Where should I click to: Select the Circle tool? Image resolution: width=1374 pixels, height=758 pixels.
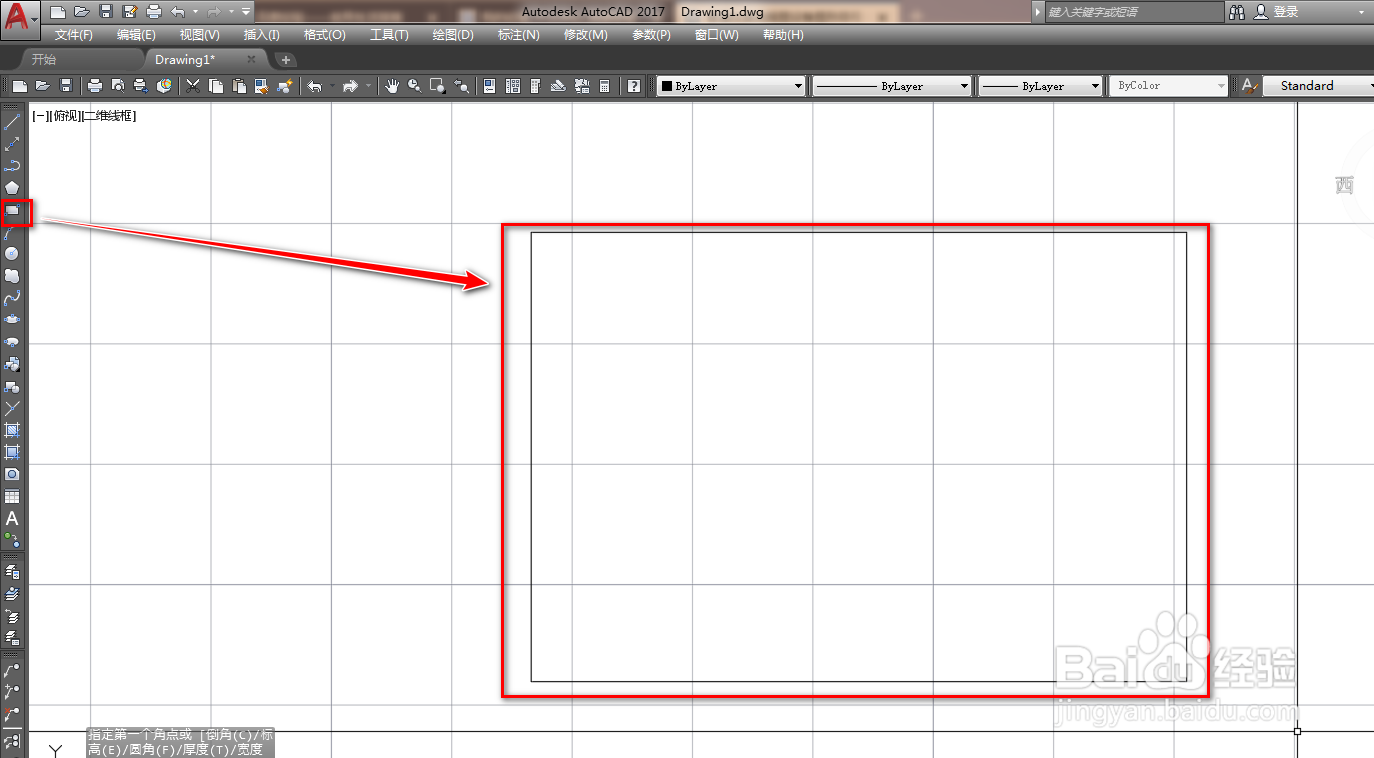point(12,254)
